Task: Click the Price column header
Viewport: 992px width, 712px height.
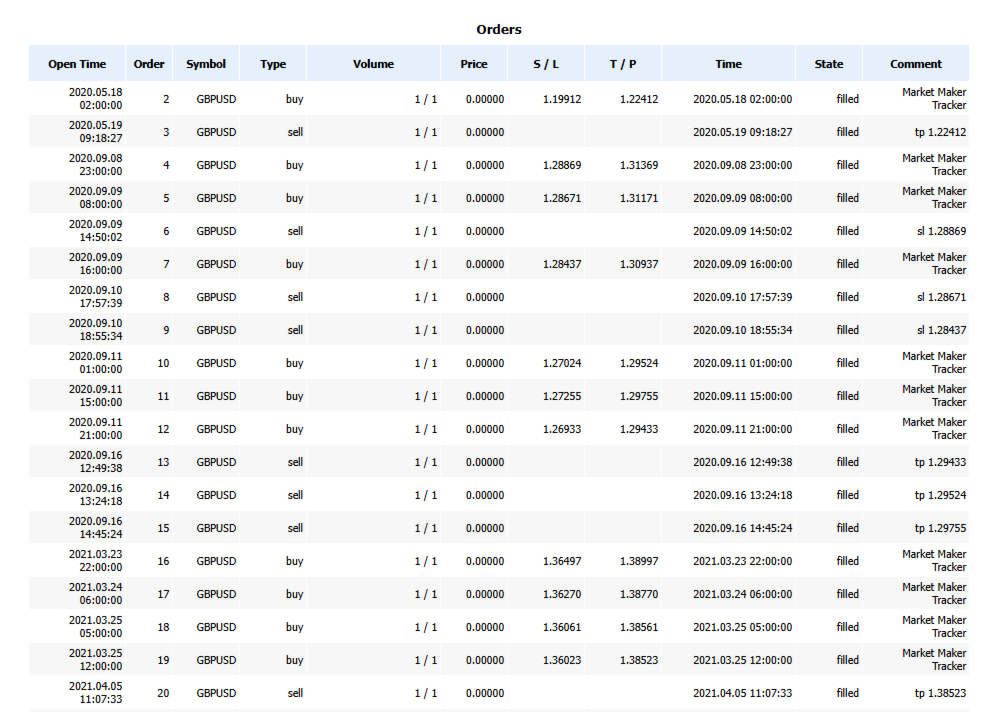Action: 474,64
